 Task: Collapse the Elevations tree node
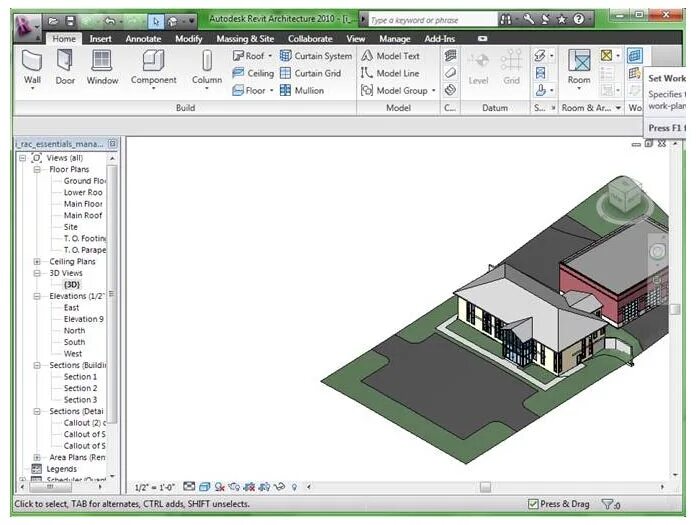point(37,296)
